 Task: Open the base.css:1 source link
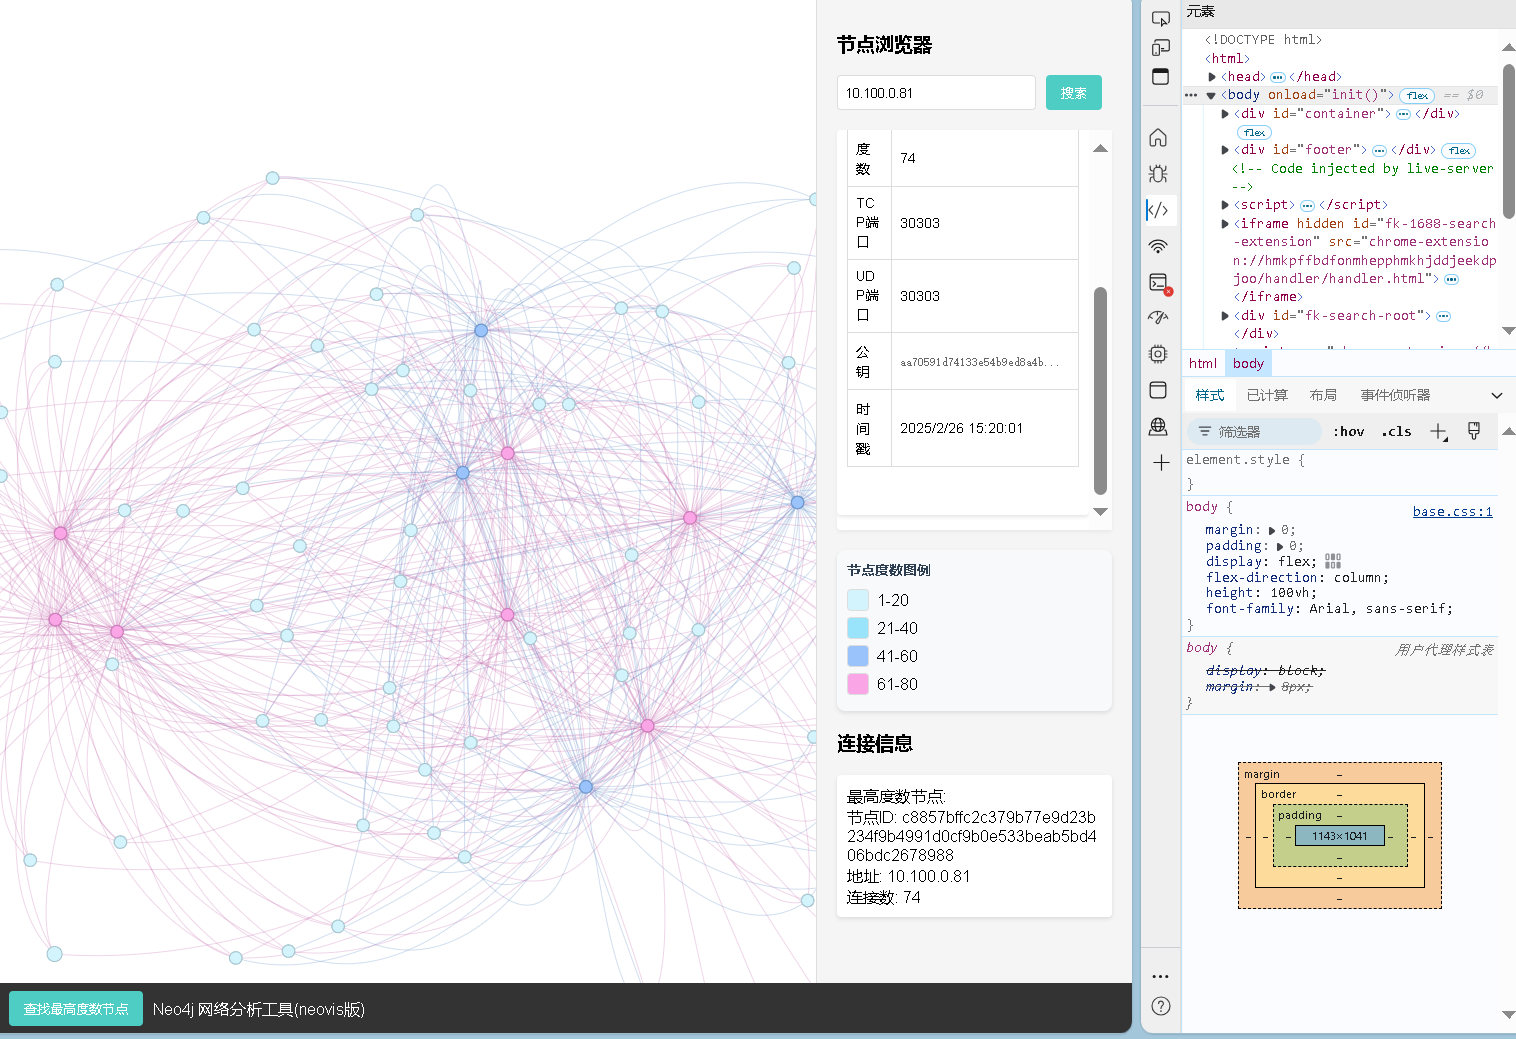(1452, 511)
